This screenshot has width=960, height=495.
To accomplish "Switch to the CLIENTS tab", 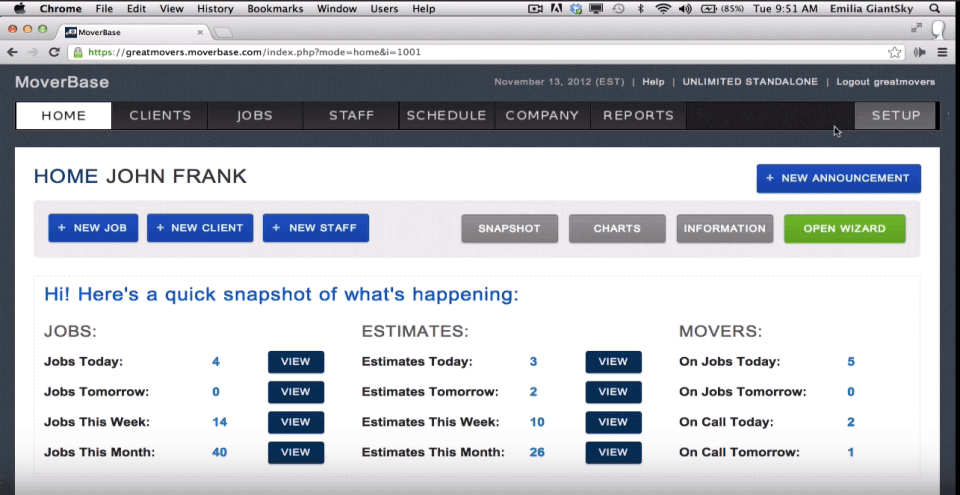I will point(160,115).
